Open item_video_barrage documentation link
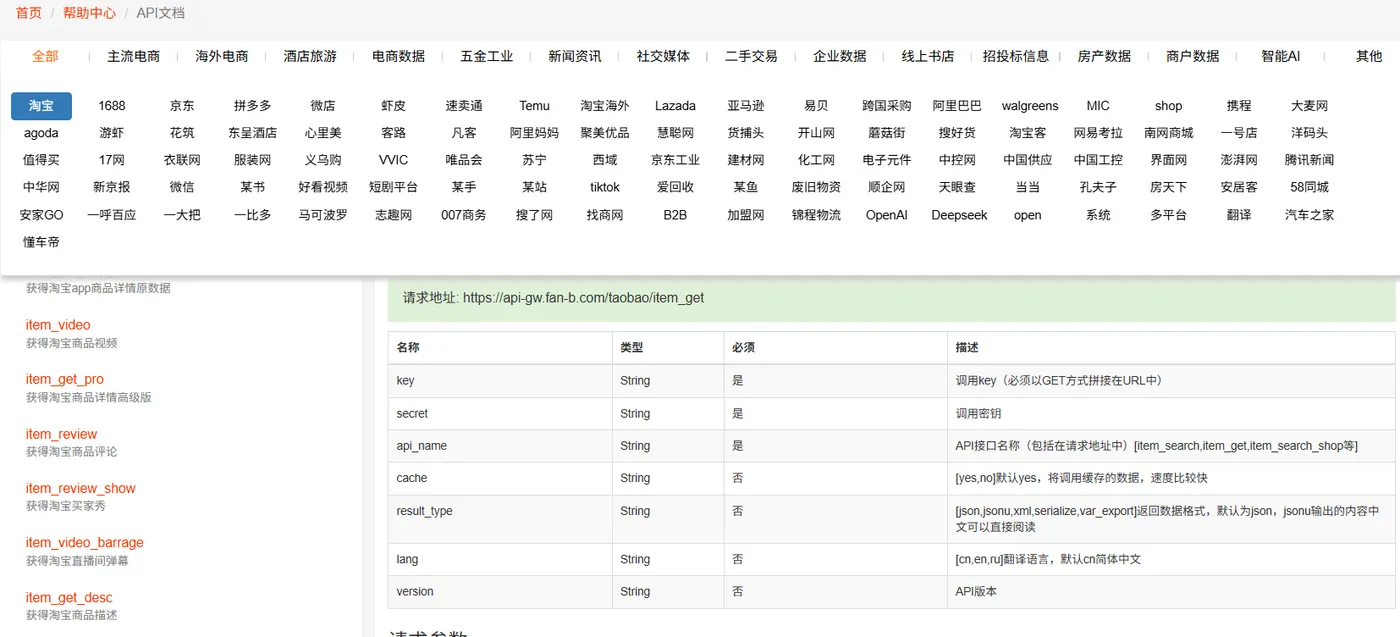 (84, 542)
